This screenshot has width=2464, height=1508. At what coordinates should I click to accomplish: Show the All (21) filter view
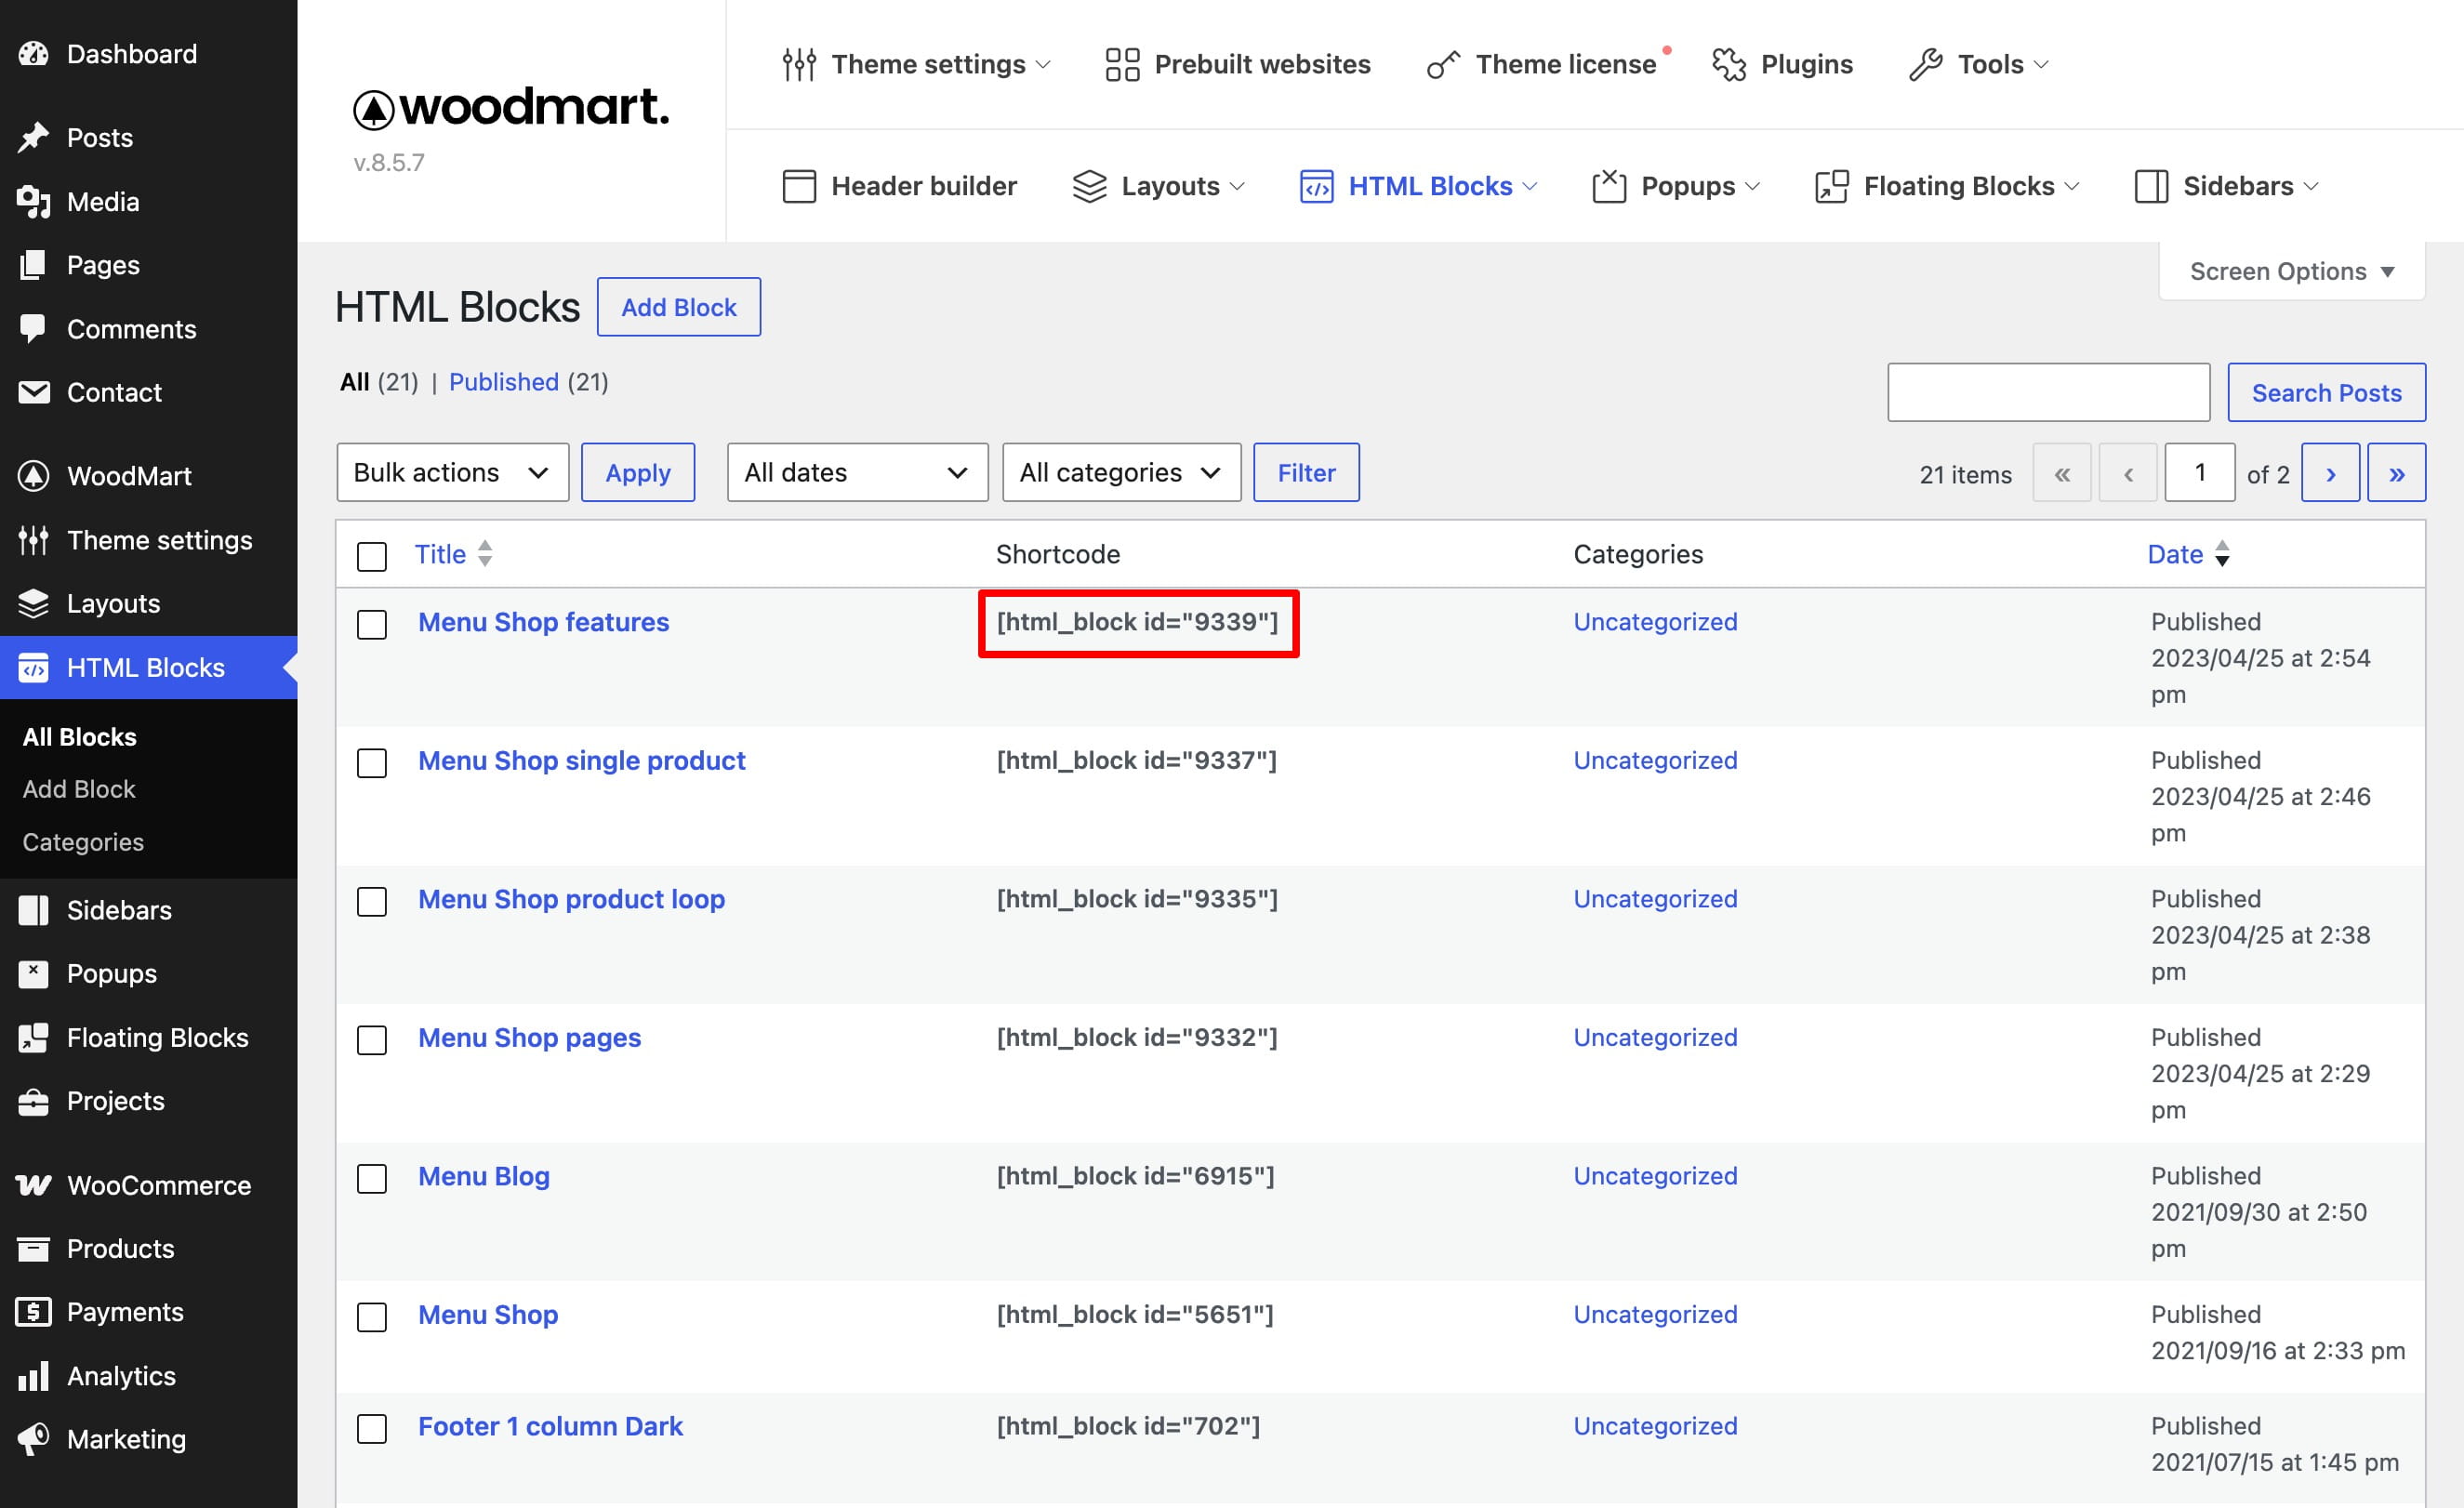(378, 382)
